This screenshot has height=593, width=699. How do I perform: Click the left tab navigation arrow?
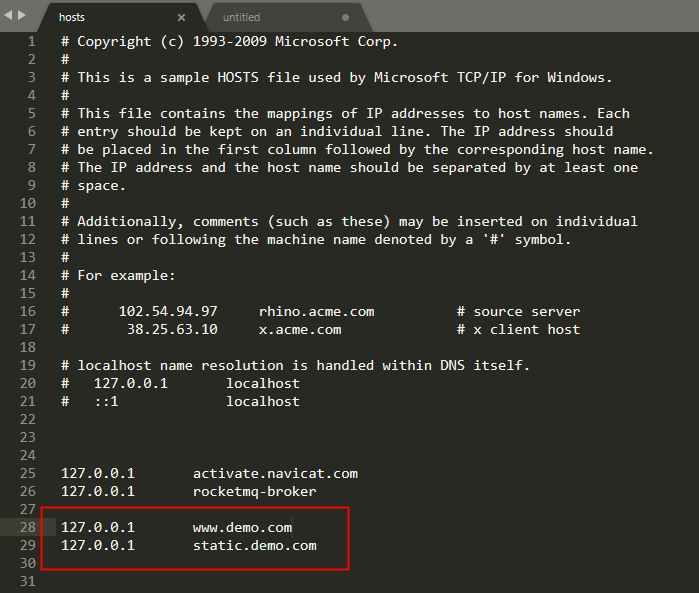[8, 15]
